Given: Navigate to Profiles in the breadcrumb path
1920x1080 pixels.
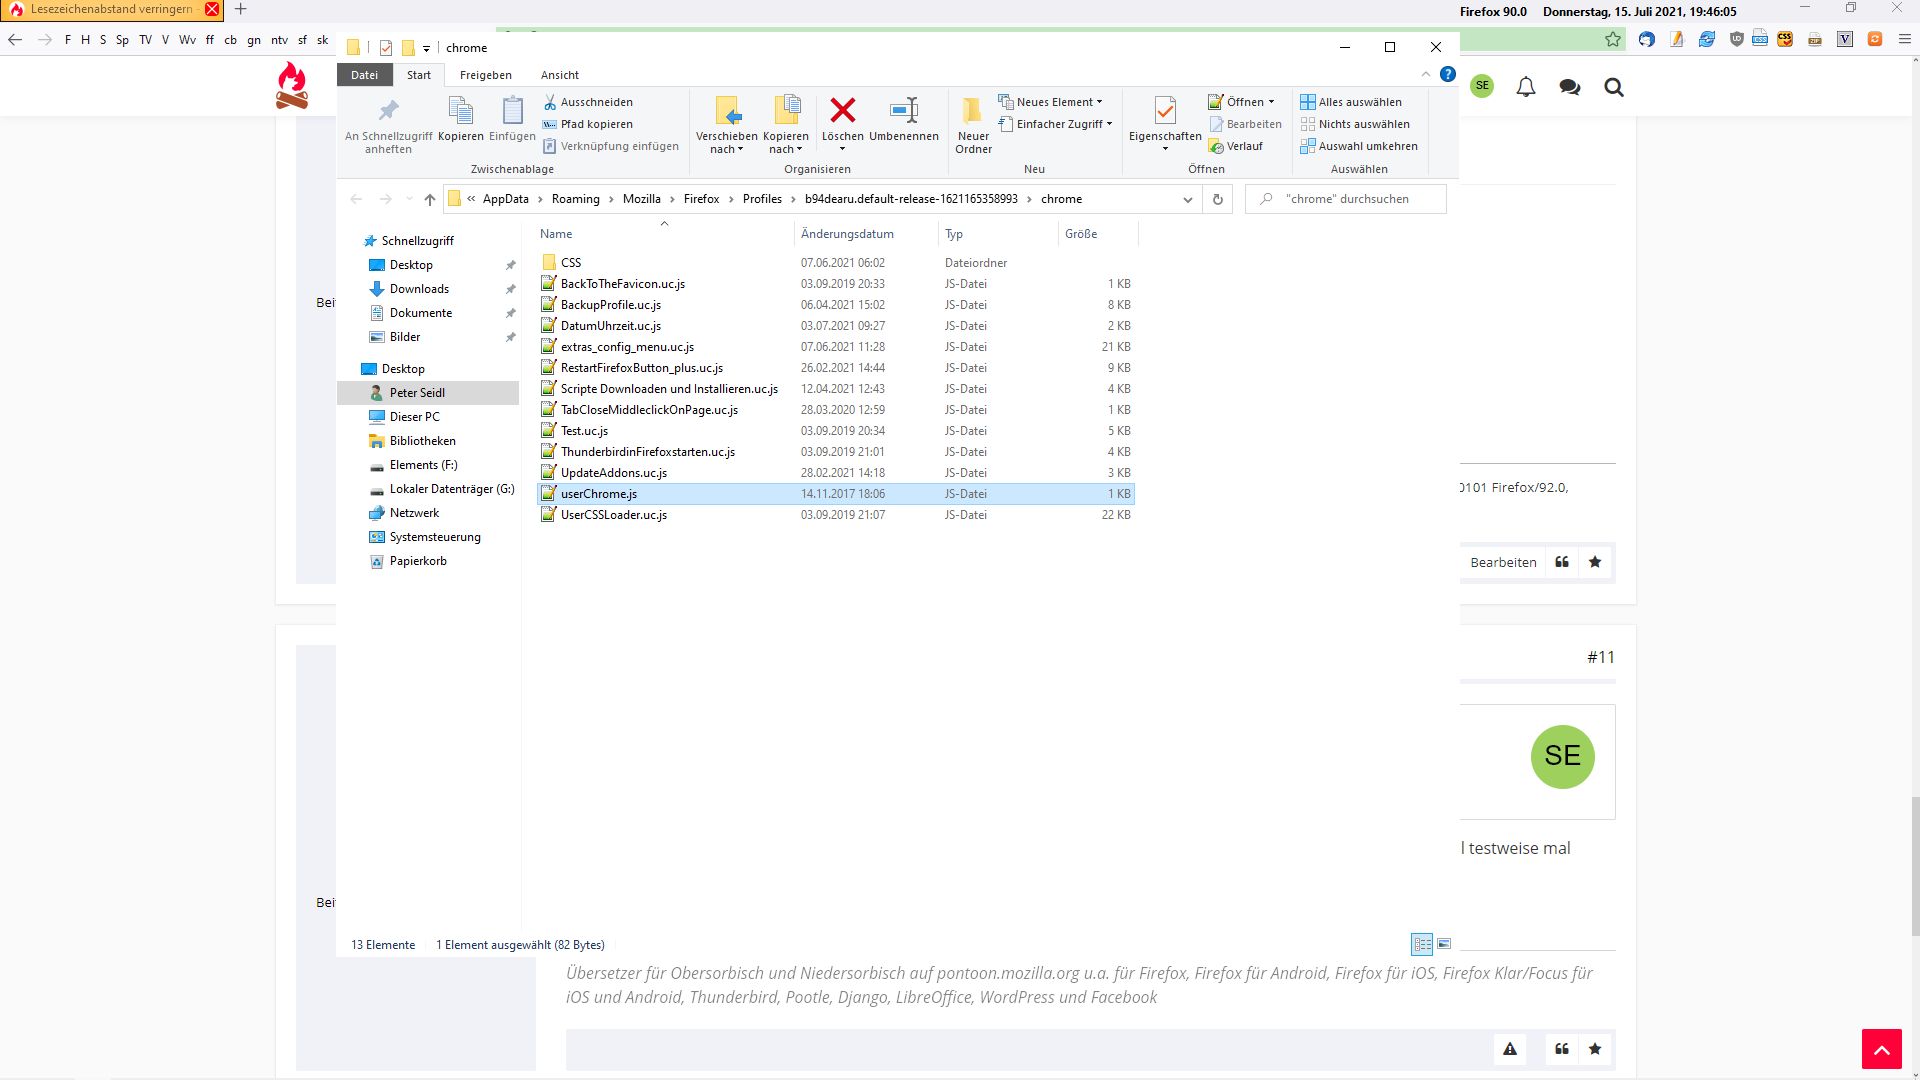Looking at the screenshot, I should click(x=761, y=199).
